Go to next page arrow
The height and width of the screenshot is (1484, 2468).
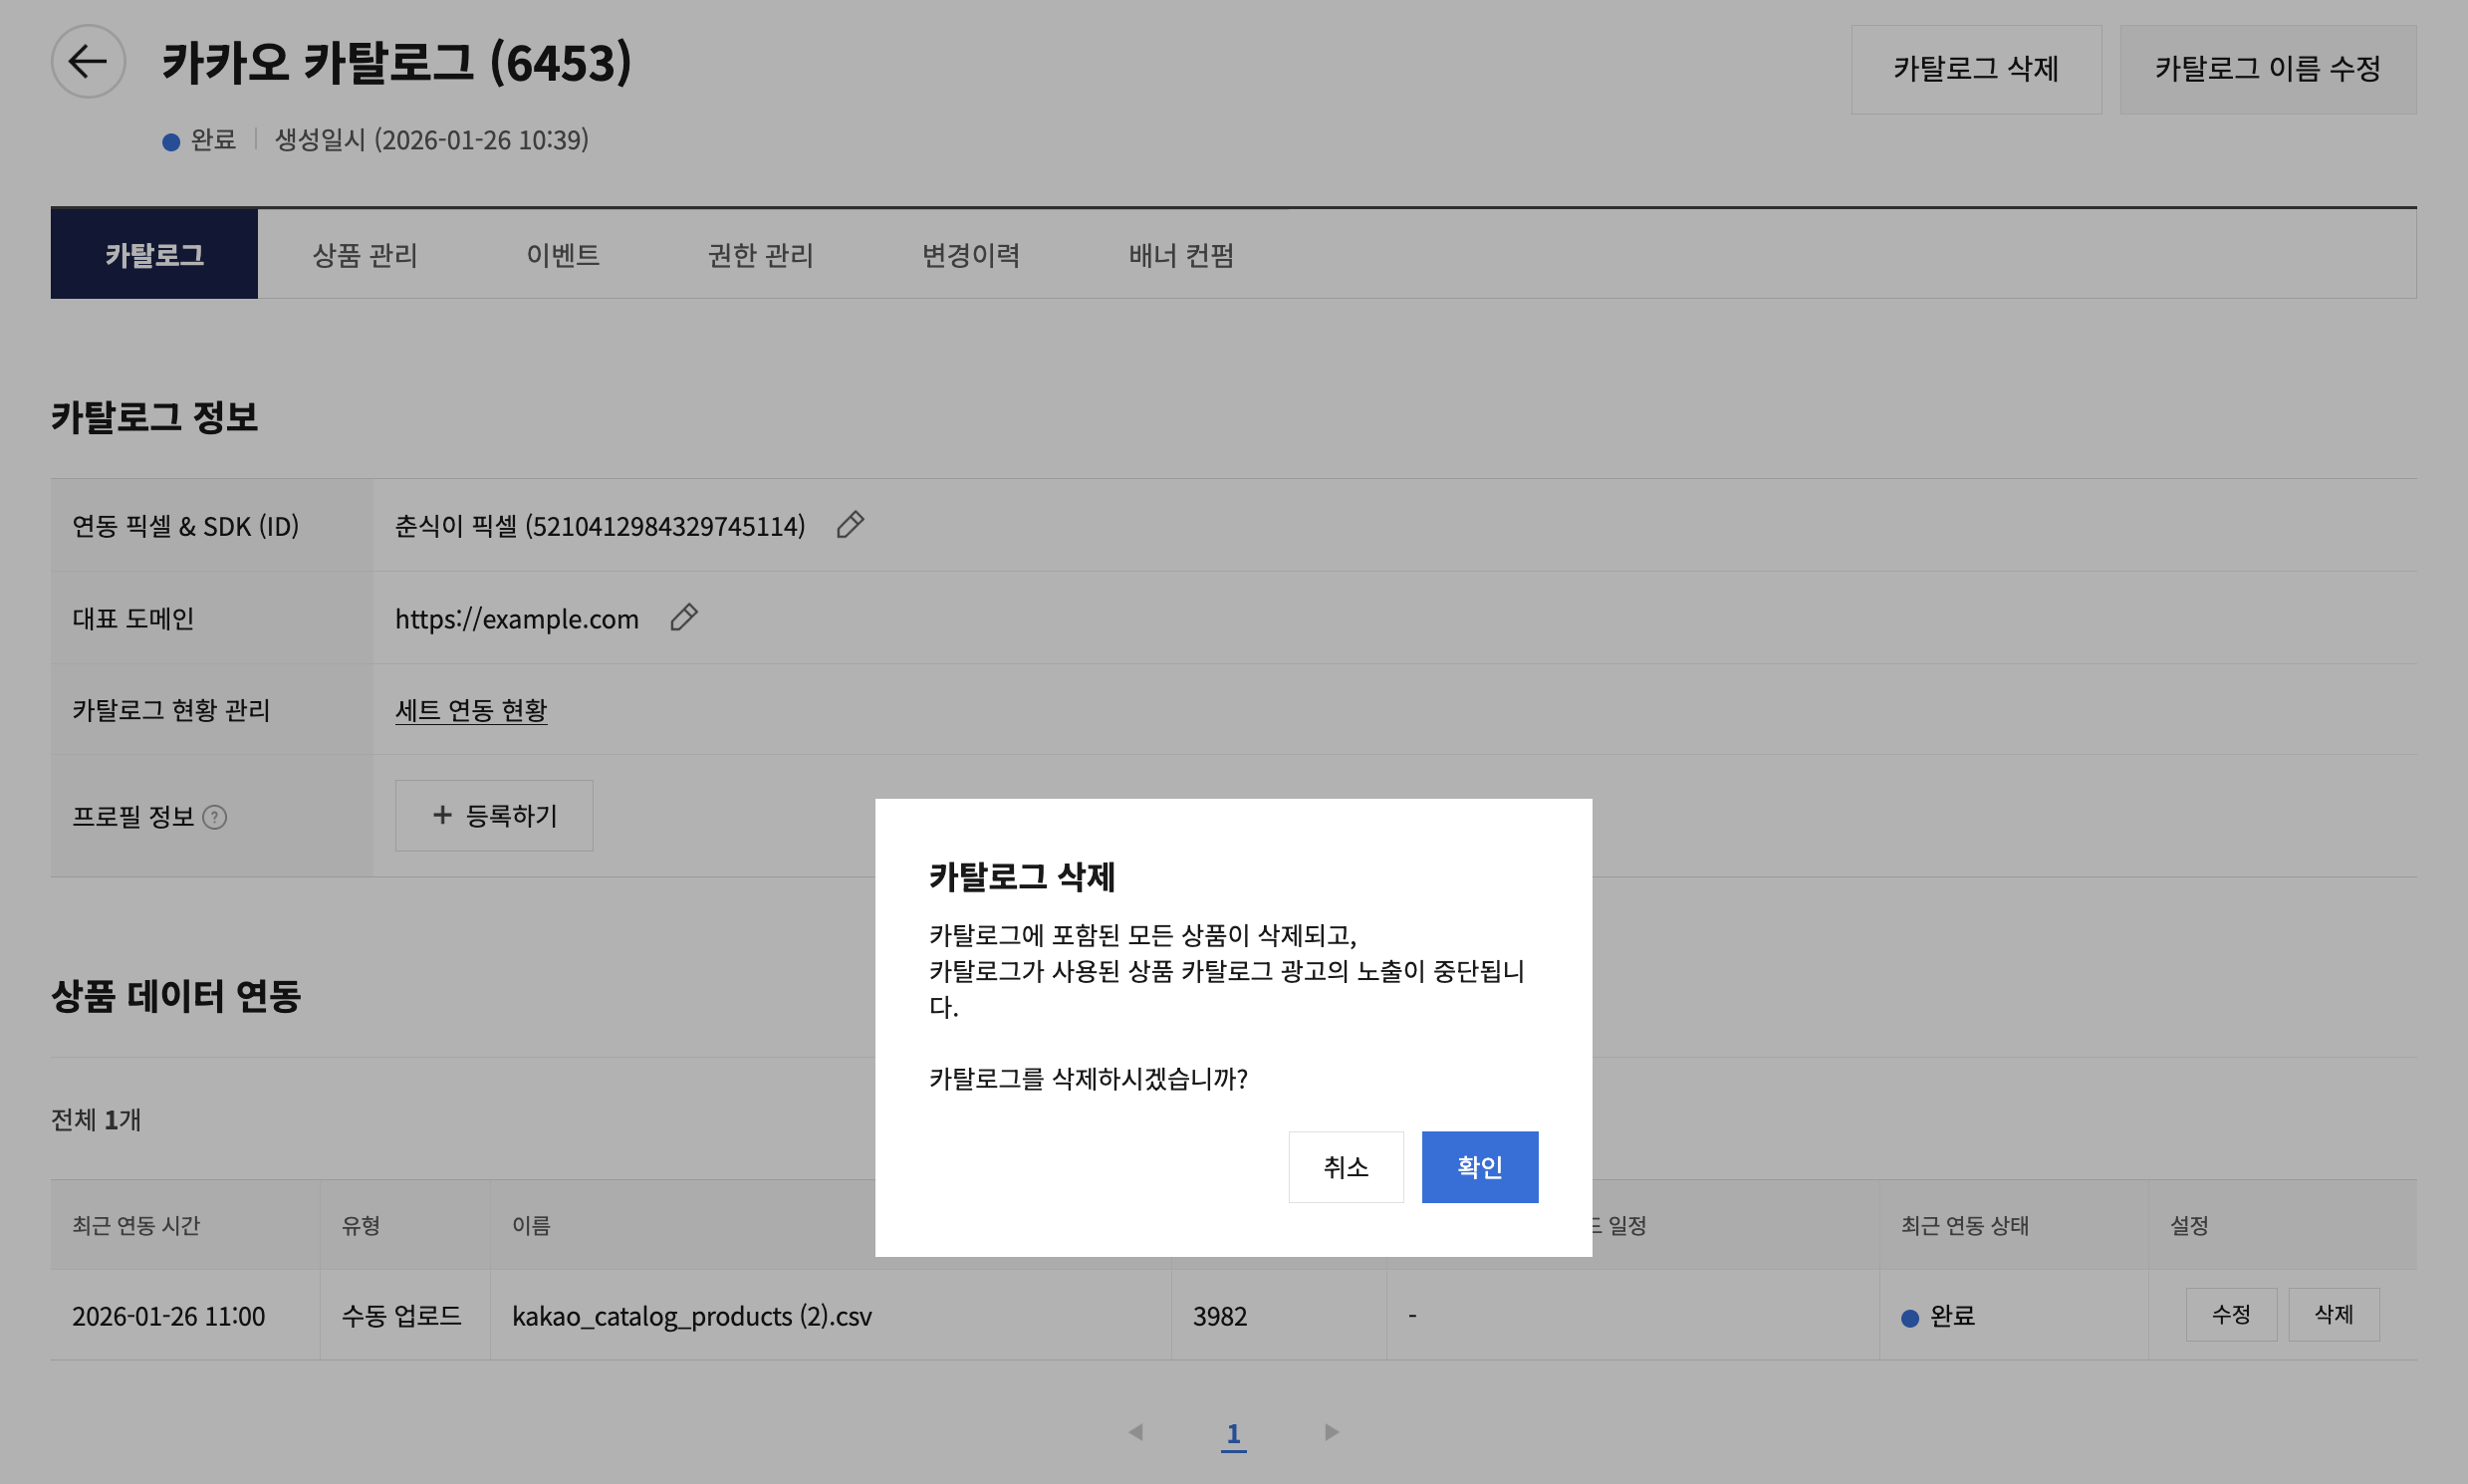1331,1433
